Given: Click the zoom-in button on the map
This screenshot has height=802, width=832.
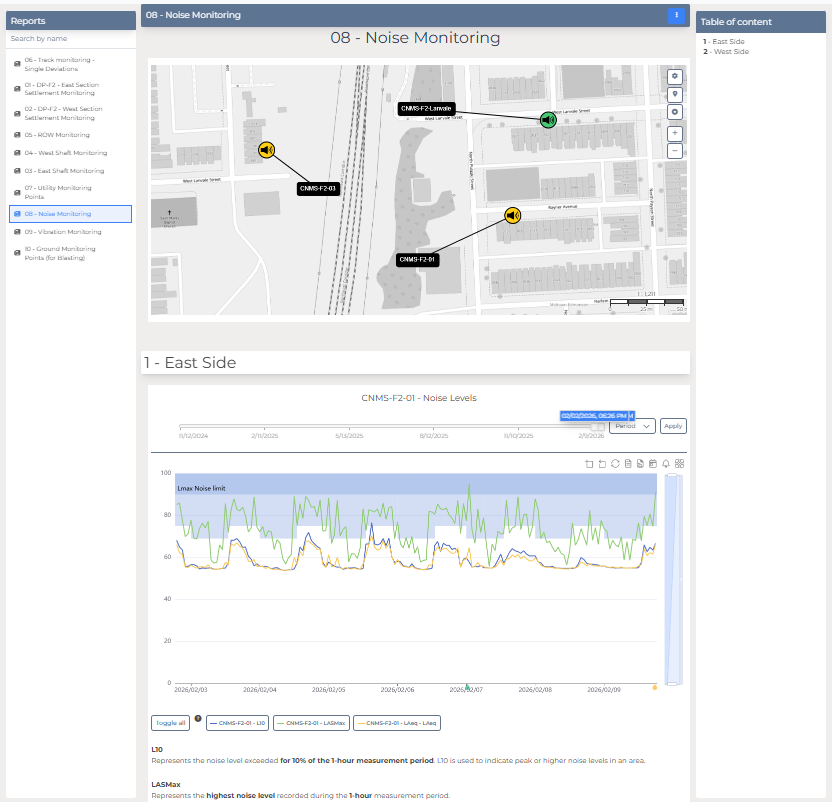Looking at the screenshot, I should tap(675, 132).
